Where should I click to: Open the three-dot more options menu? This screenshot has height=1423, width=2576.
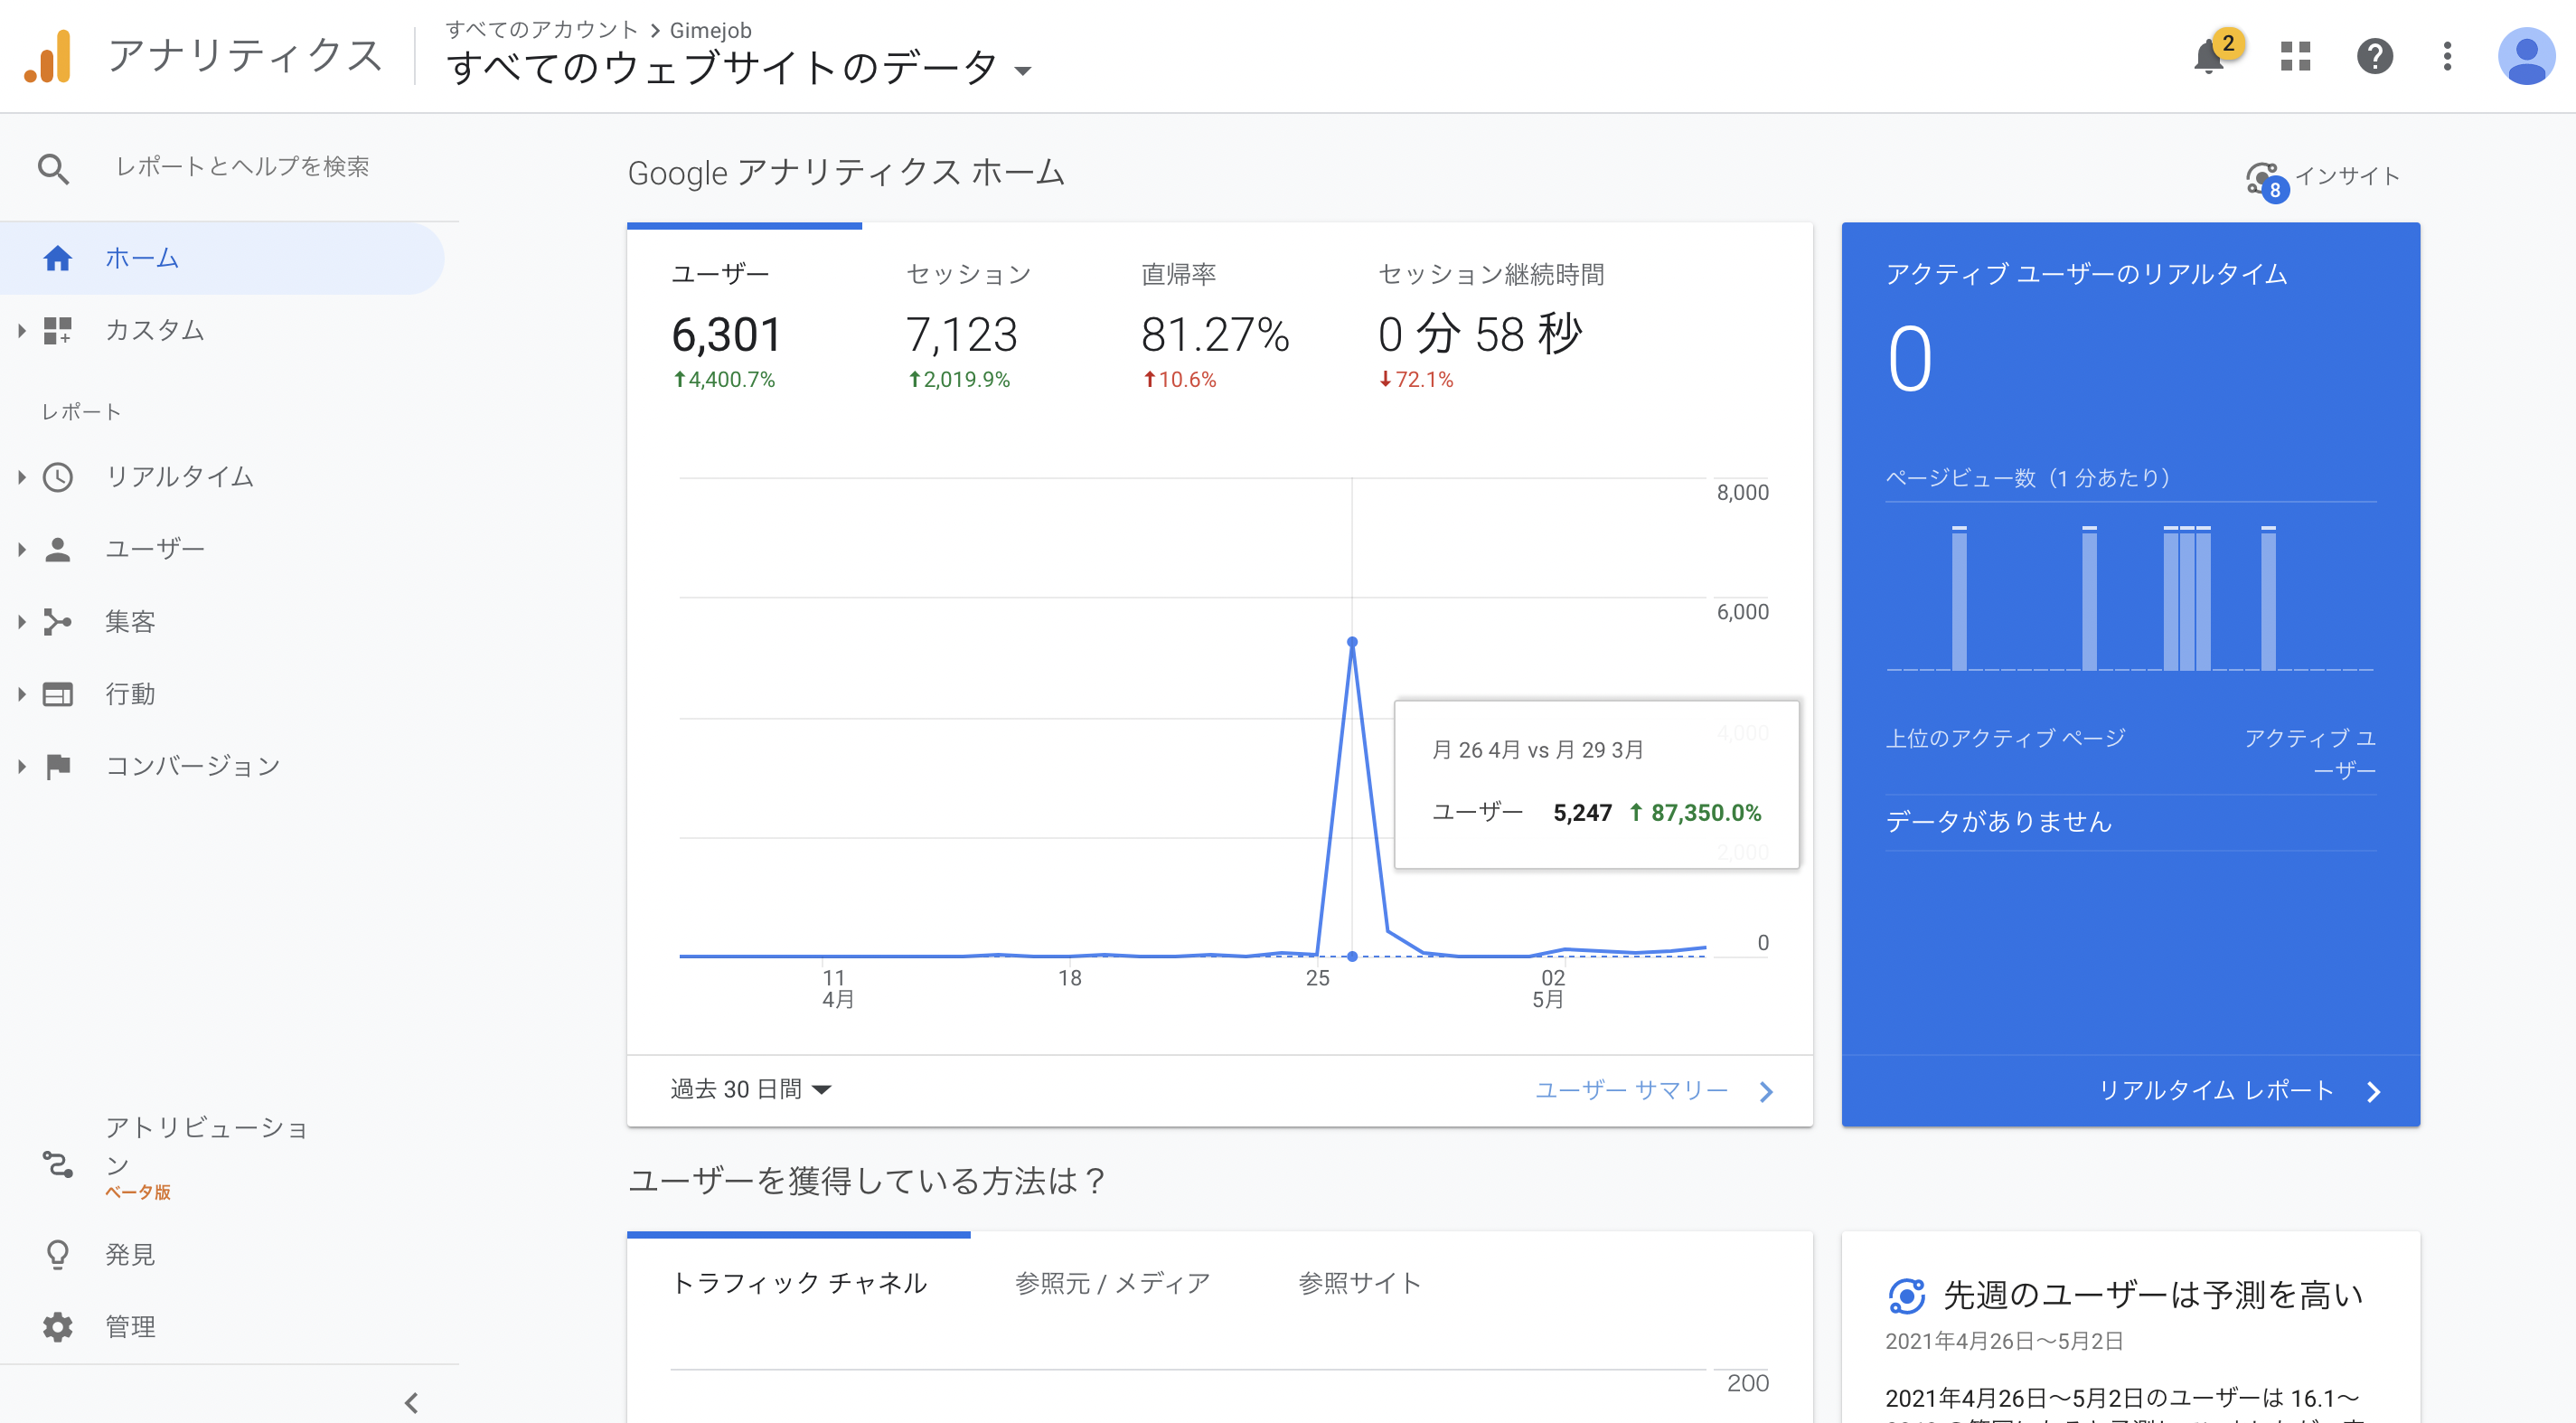click(x=2447, y=57)
